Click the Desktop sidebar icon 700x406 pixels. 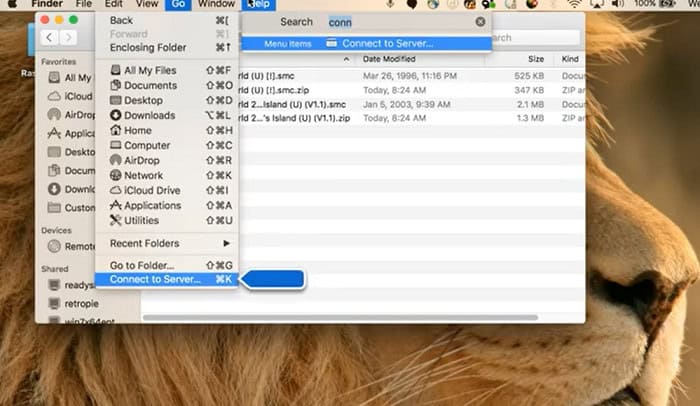click(54, 152)
